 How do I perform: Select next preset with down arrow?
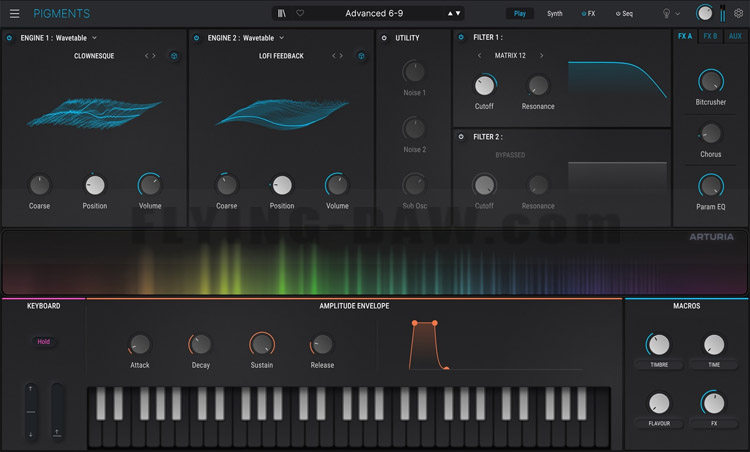pos(458,13)
